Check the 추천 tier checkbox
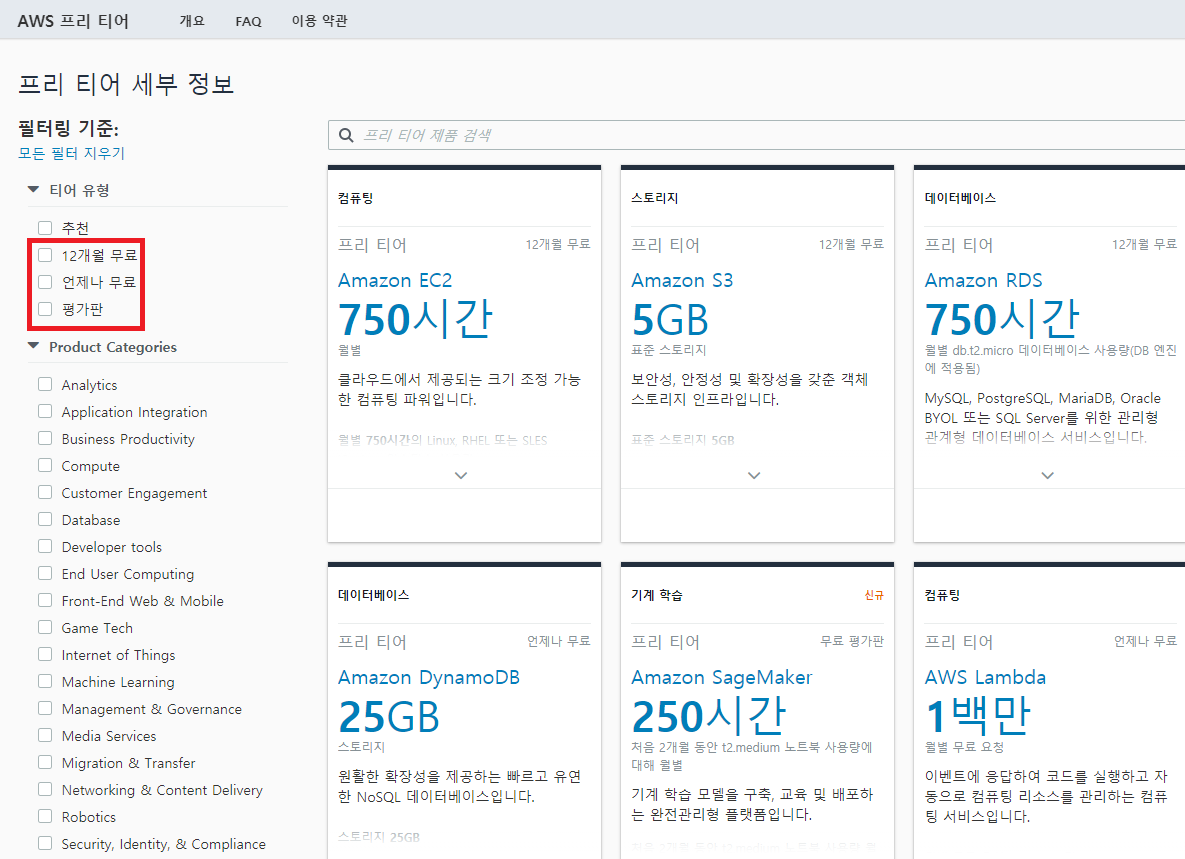1185x859 pixels. [45, 227]
